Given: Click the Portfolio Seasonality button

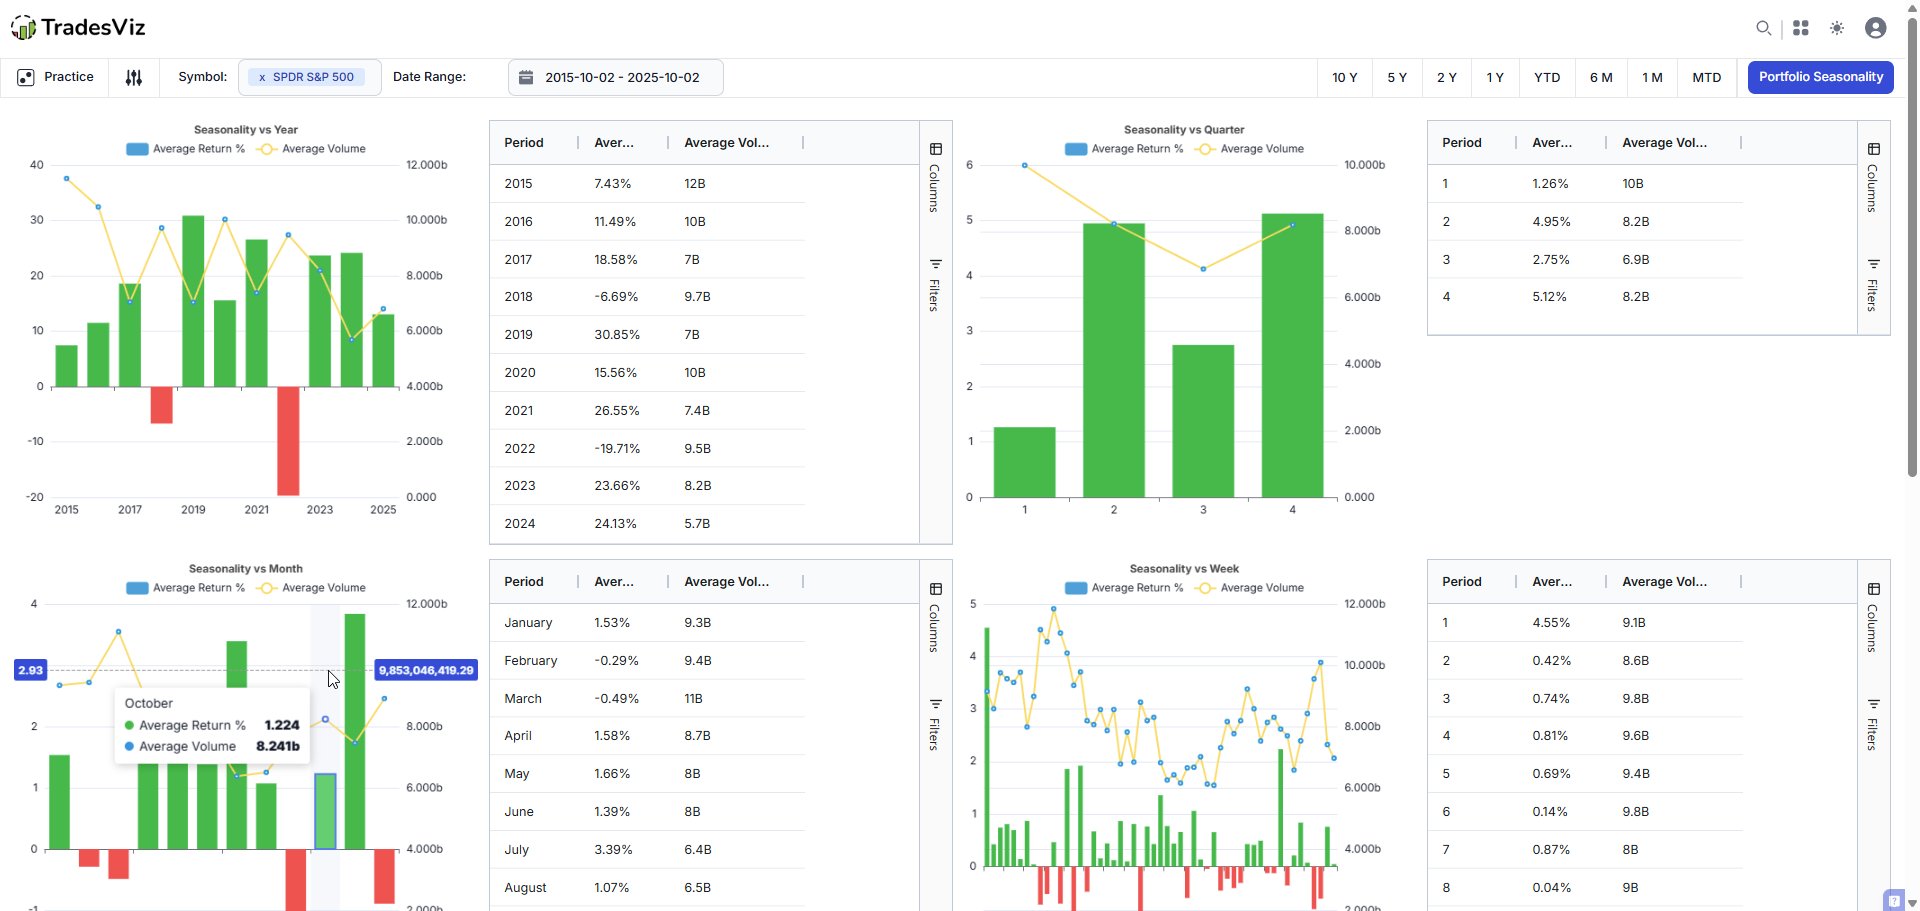Looking at the screenshot, I should pos(1820,77).
